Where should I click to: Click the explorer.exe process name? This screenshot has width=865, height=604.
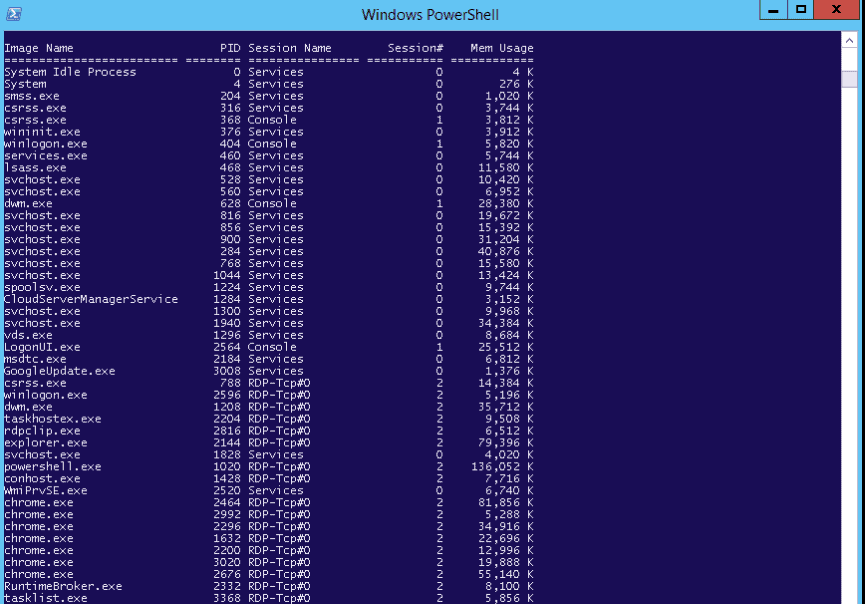(46, 443)
